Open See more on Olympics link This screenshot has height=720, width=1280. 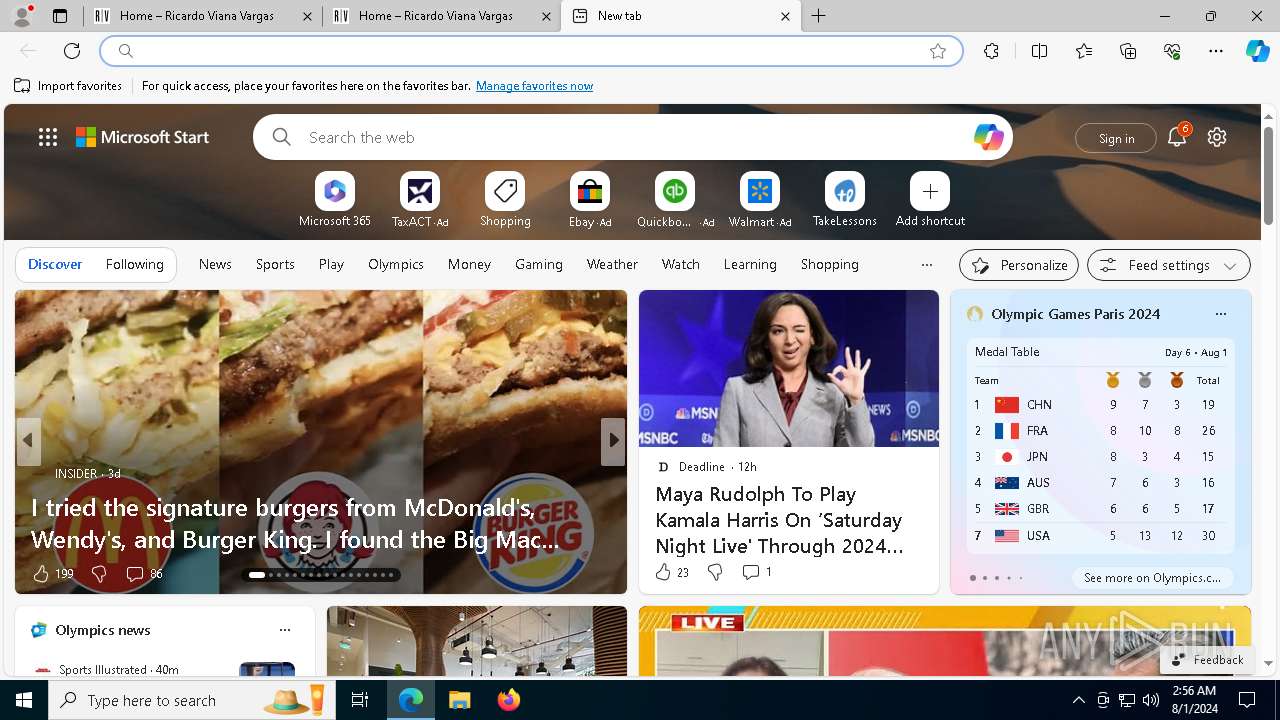click(x=1152, y=578)
